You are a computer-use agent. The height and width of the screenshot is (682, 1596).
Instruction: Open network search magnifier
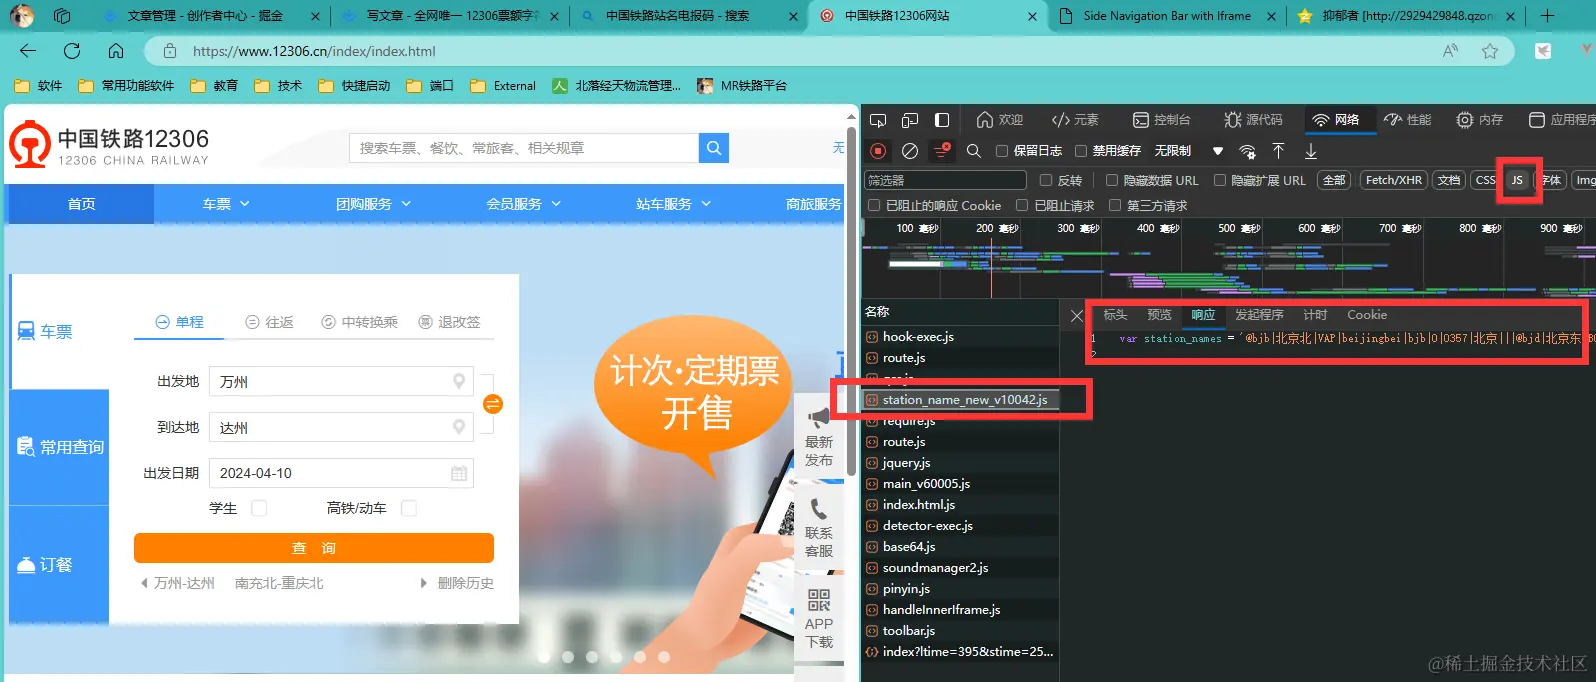tap(973, 151)
